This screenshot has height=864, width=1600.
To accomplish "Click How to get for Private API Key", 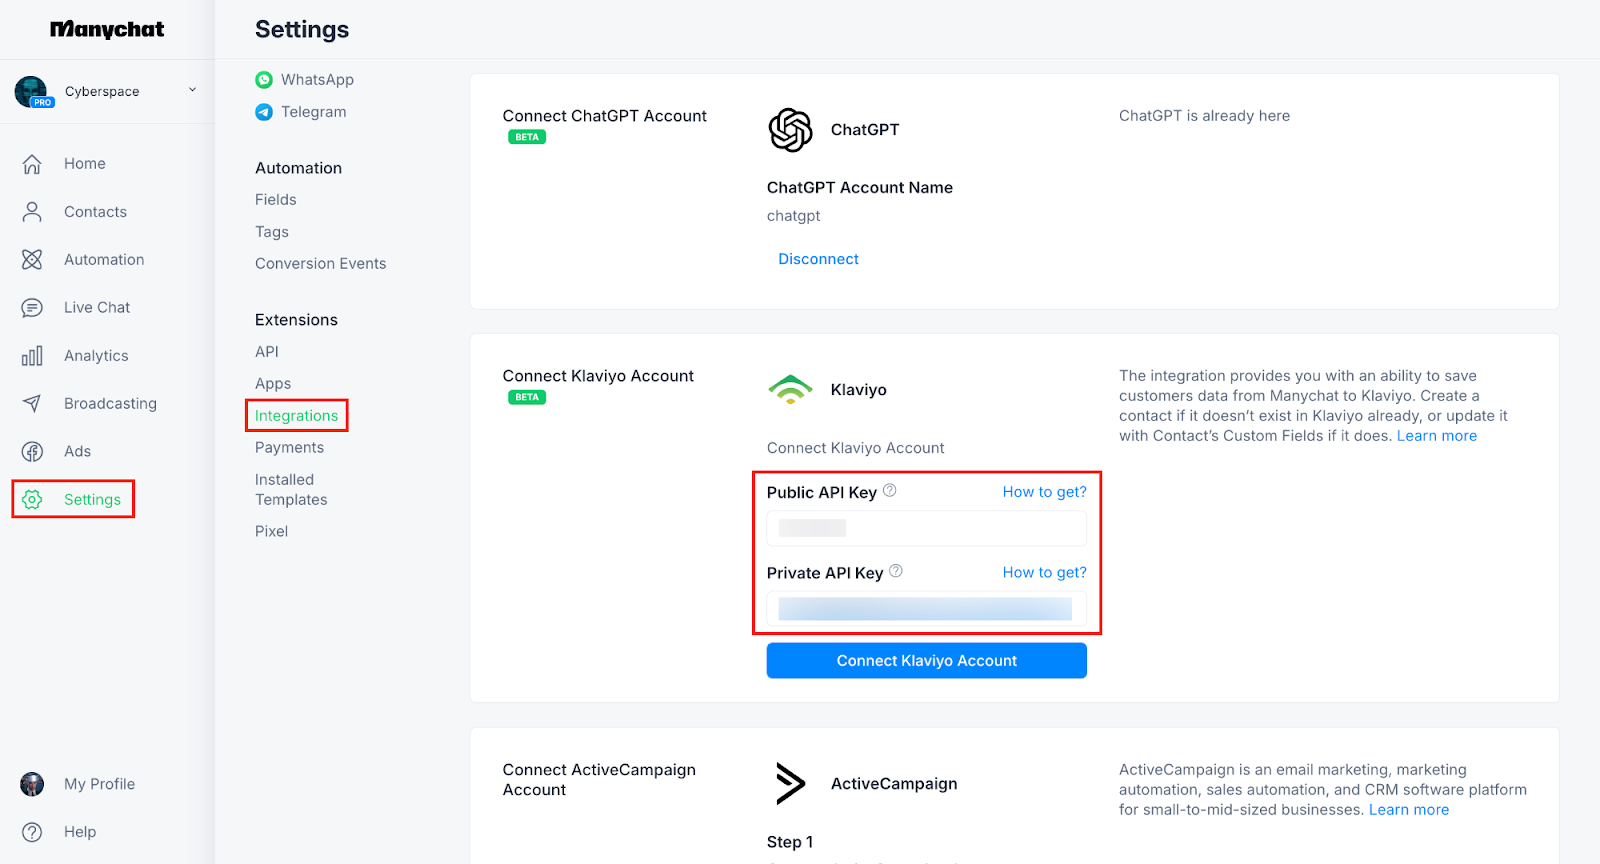I will point(1044,572).
